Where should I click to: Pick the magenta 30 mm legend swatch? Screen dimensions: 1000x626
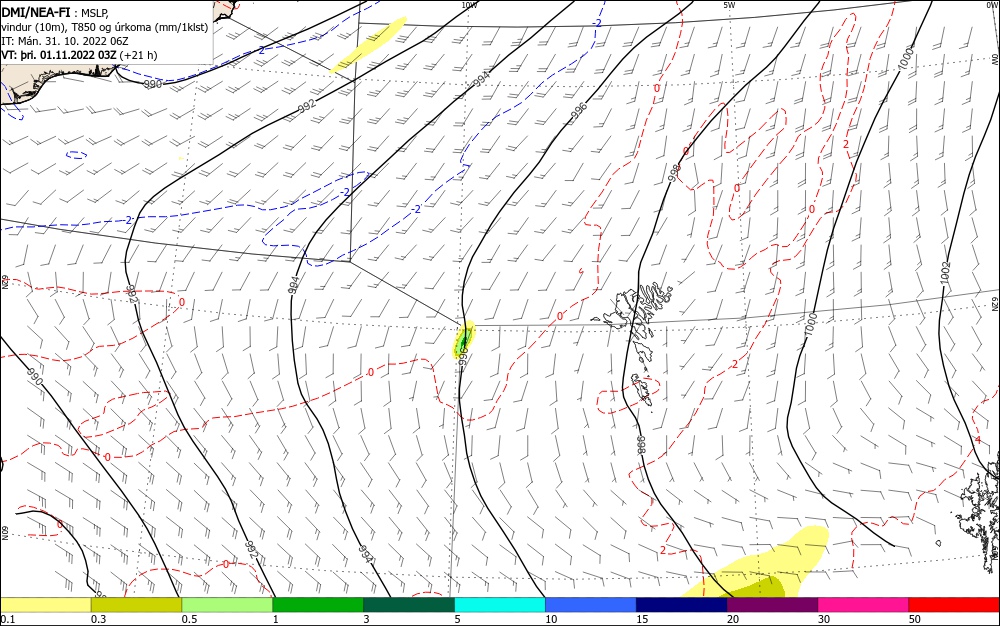863,605
